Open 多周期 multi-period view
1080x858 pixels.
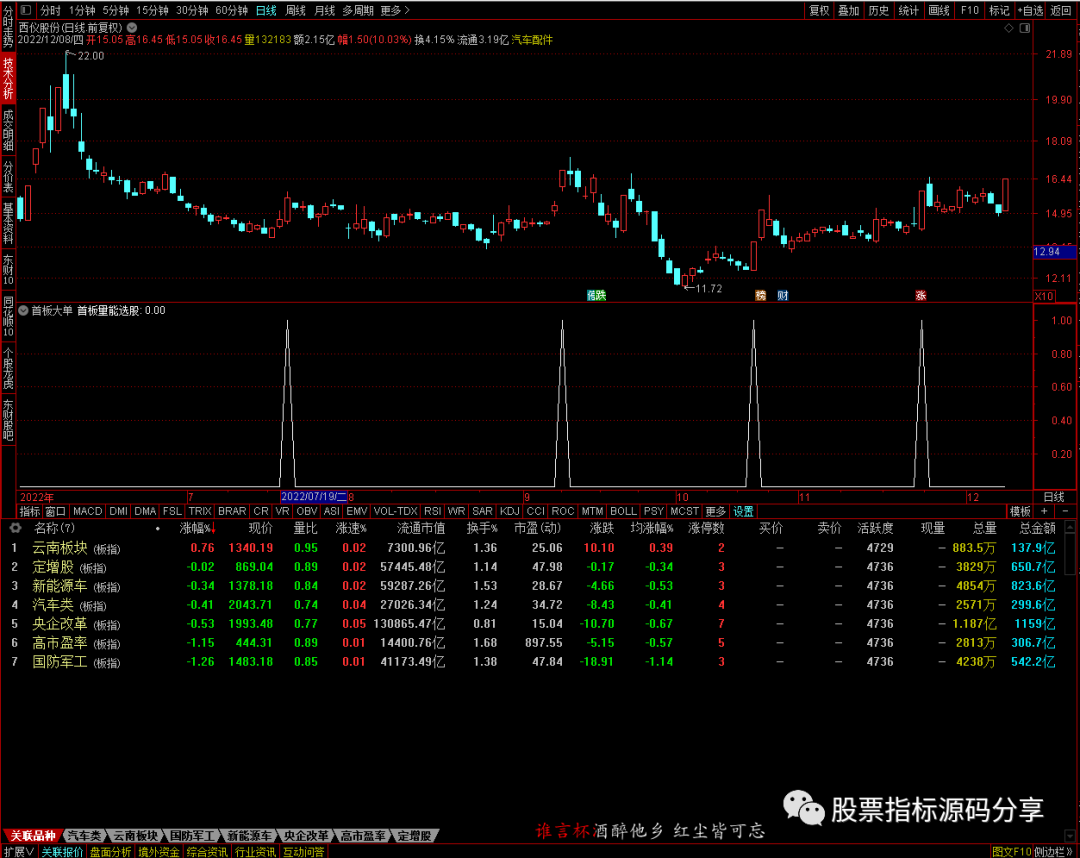coord(358,10)
